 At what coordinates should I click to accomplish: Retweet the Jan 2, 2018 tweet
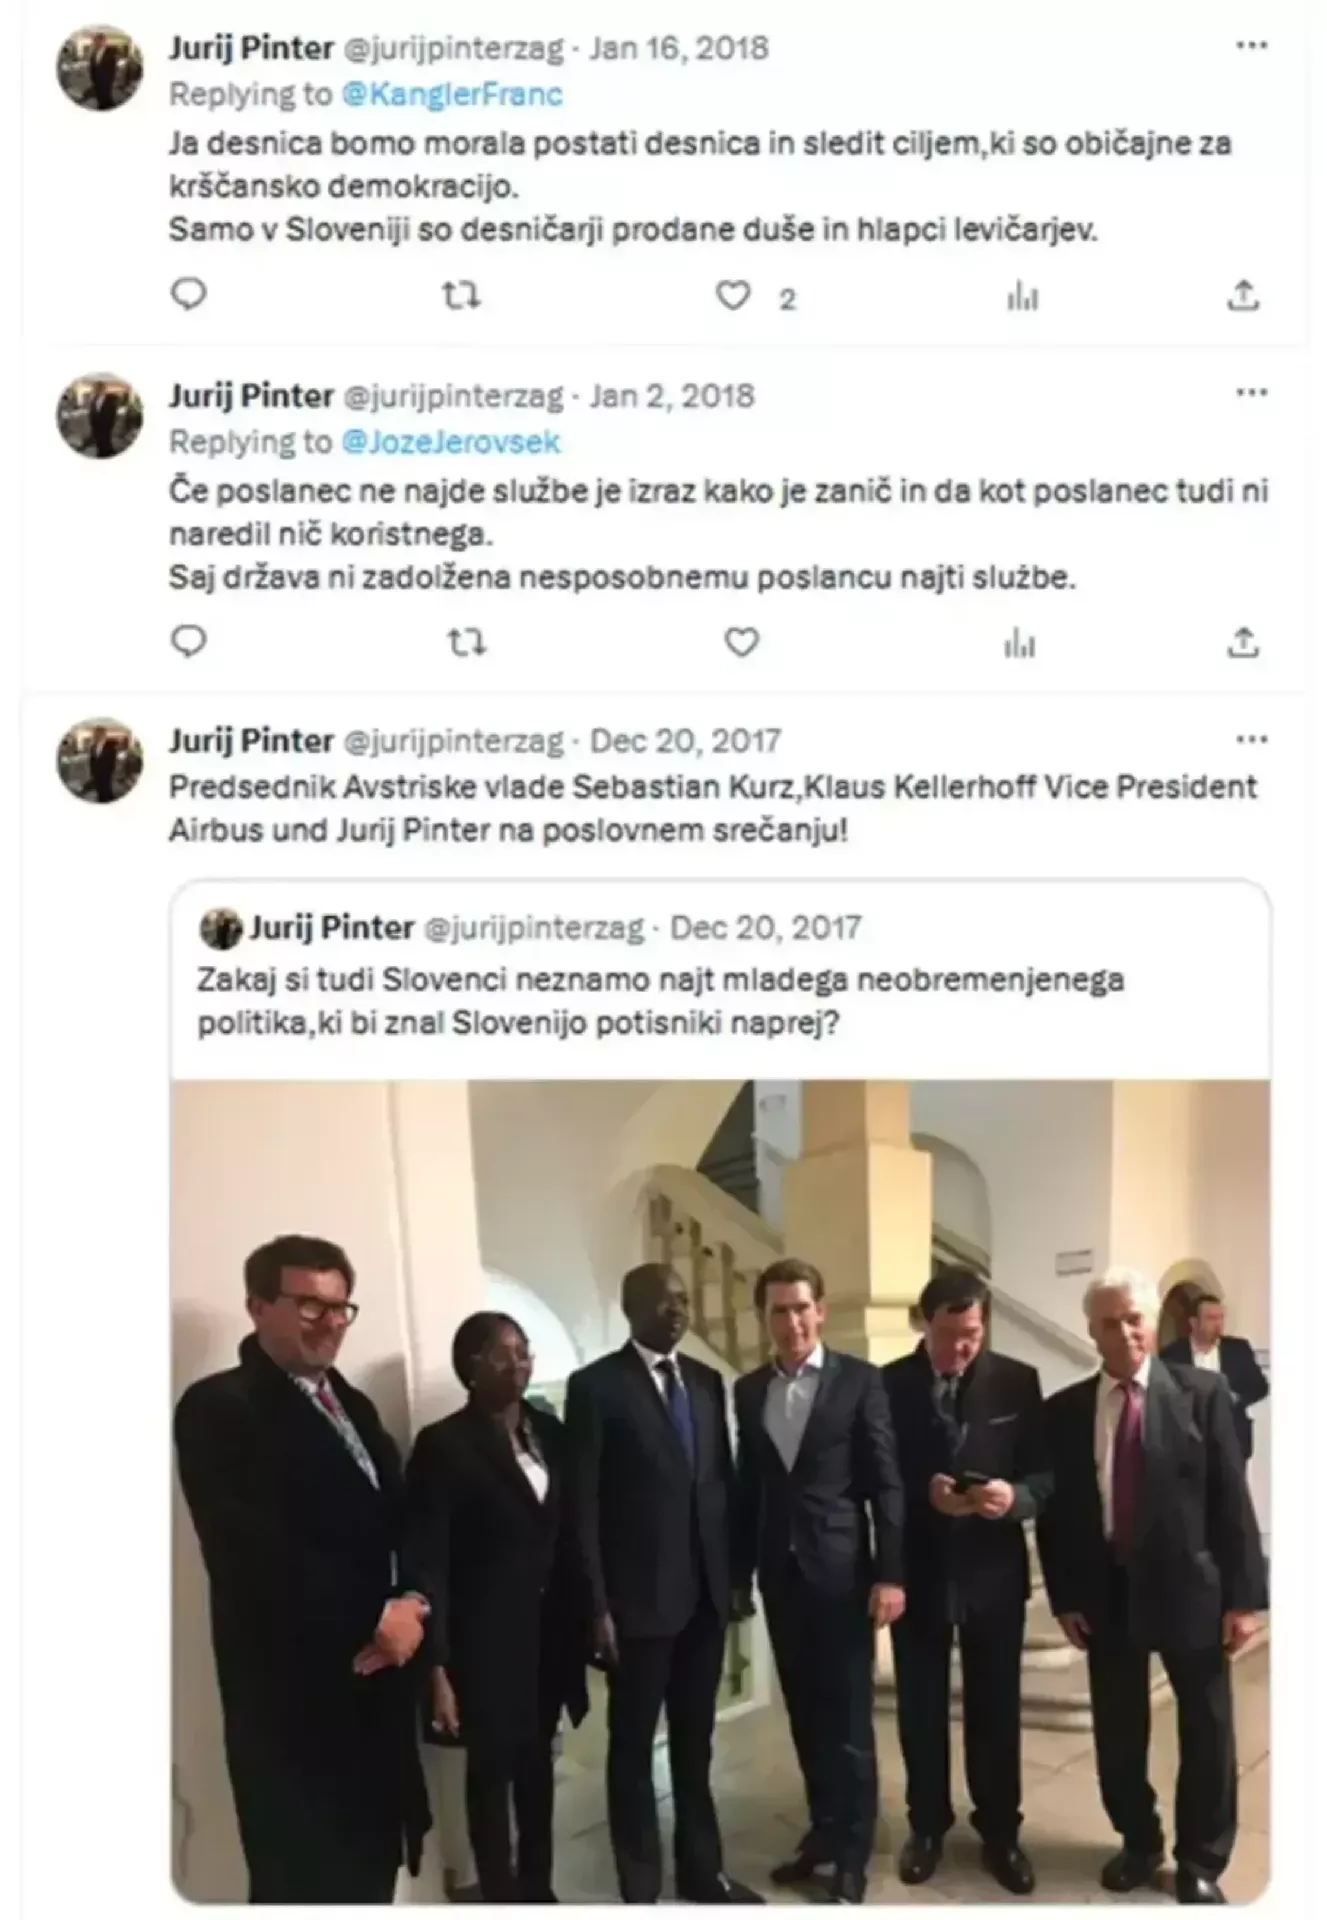coord(465,642)
